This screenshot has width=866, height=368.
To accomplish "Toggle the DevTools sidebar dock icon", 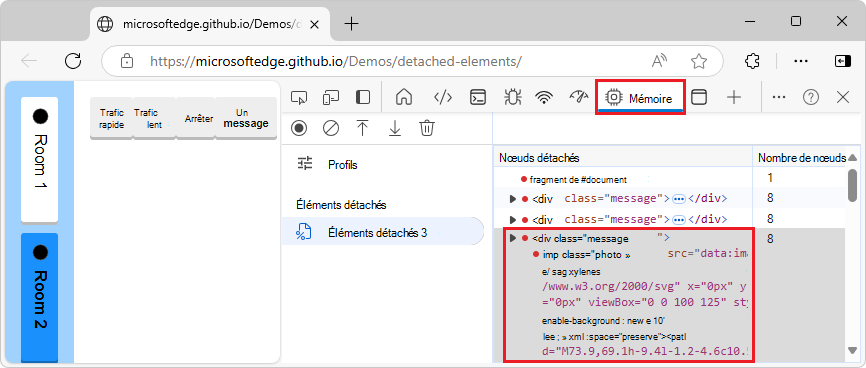I will pos(363,98).
